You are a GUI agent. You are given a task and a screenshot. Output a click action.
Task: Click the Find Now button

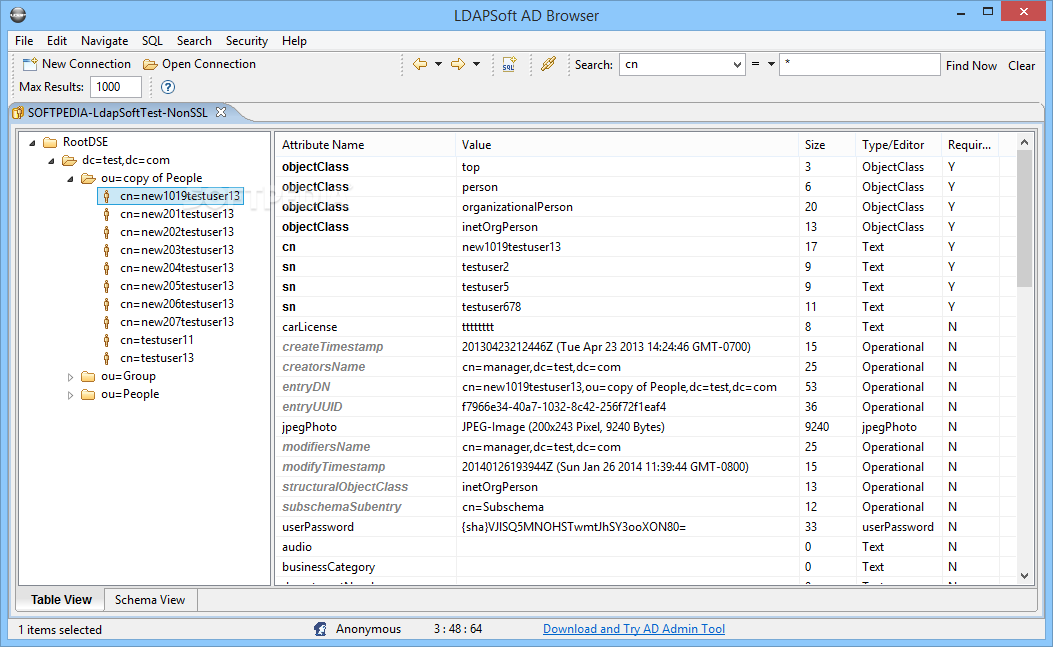coord(971,66)
